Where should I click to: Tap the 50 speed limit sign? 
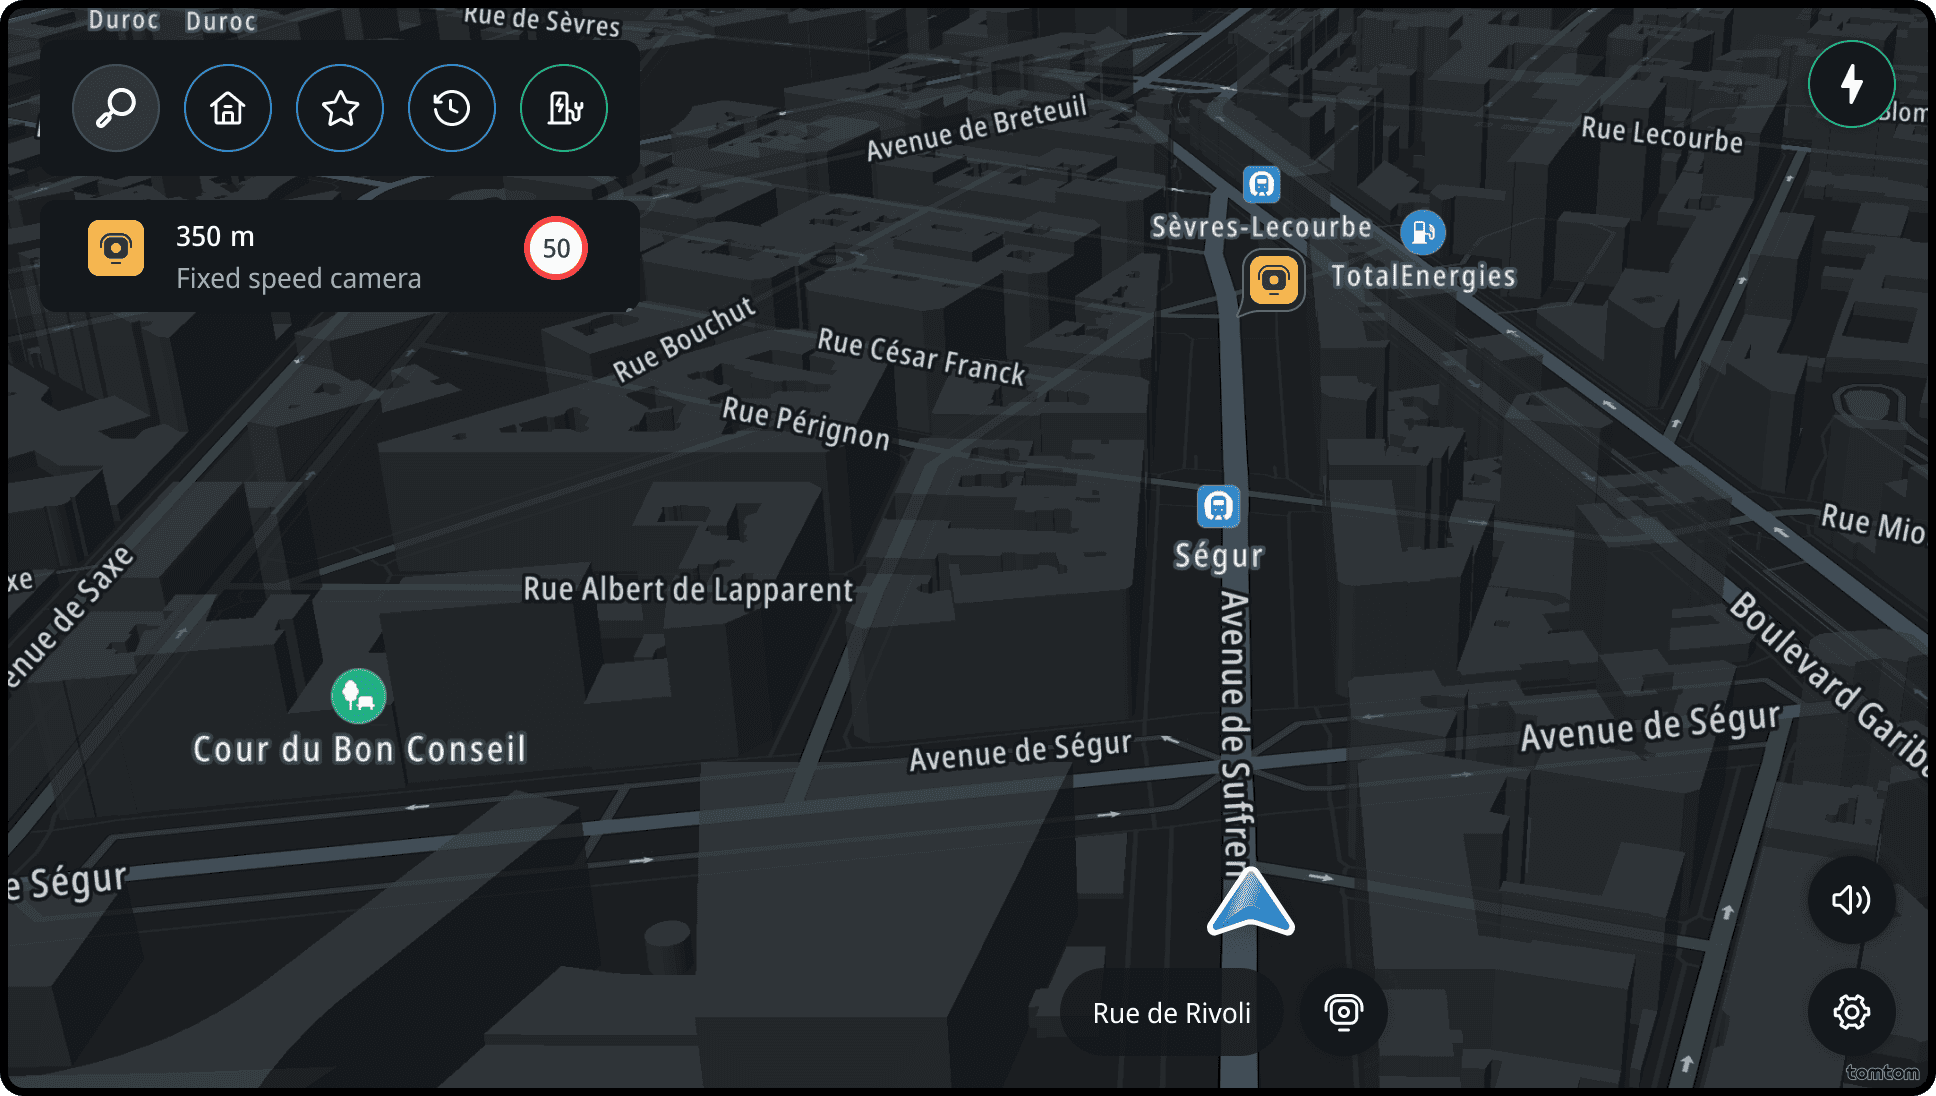point(556,248)
